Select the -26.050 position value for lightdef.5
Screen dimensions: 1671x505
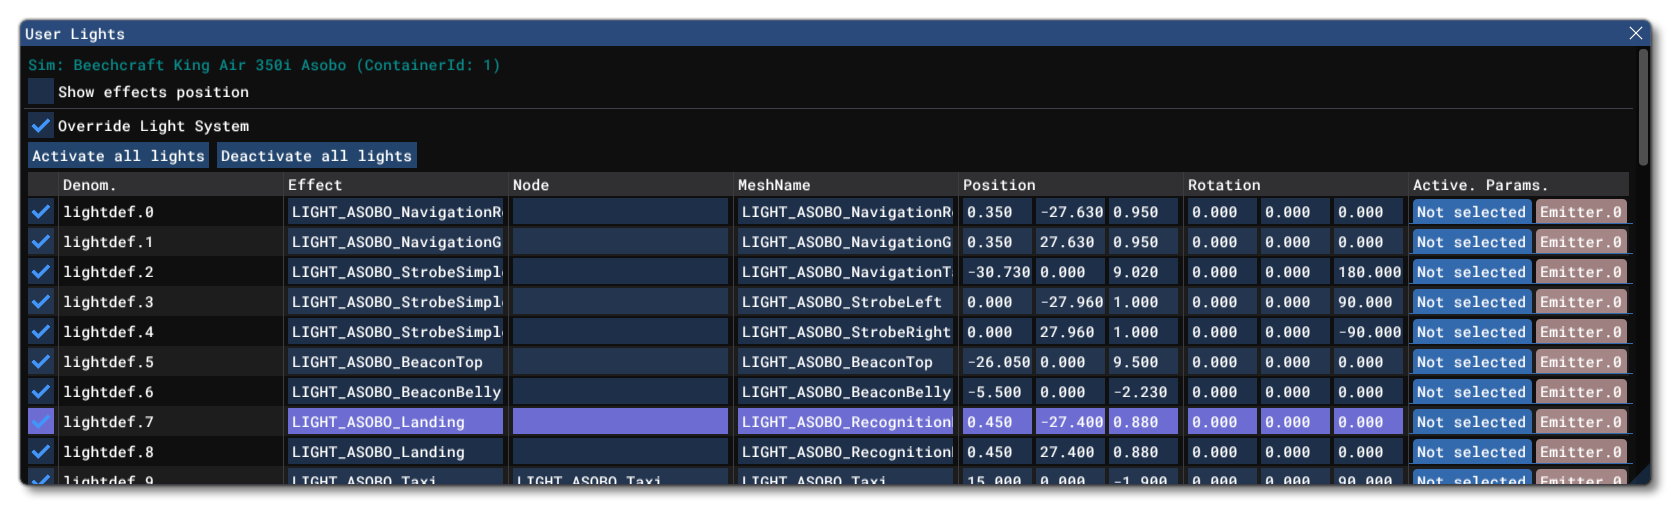click(x=997, y=362)
